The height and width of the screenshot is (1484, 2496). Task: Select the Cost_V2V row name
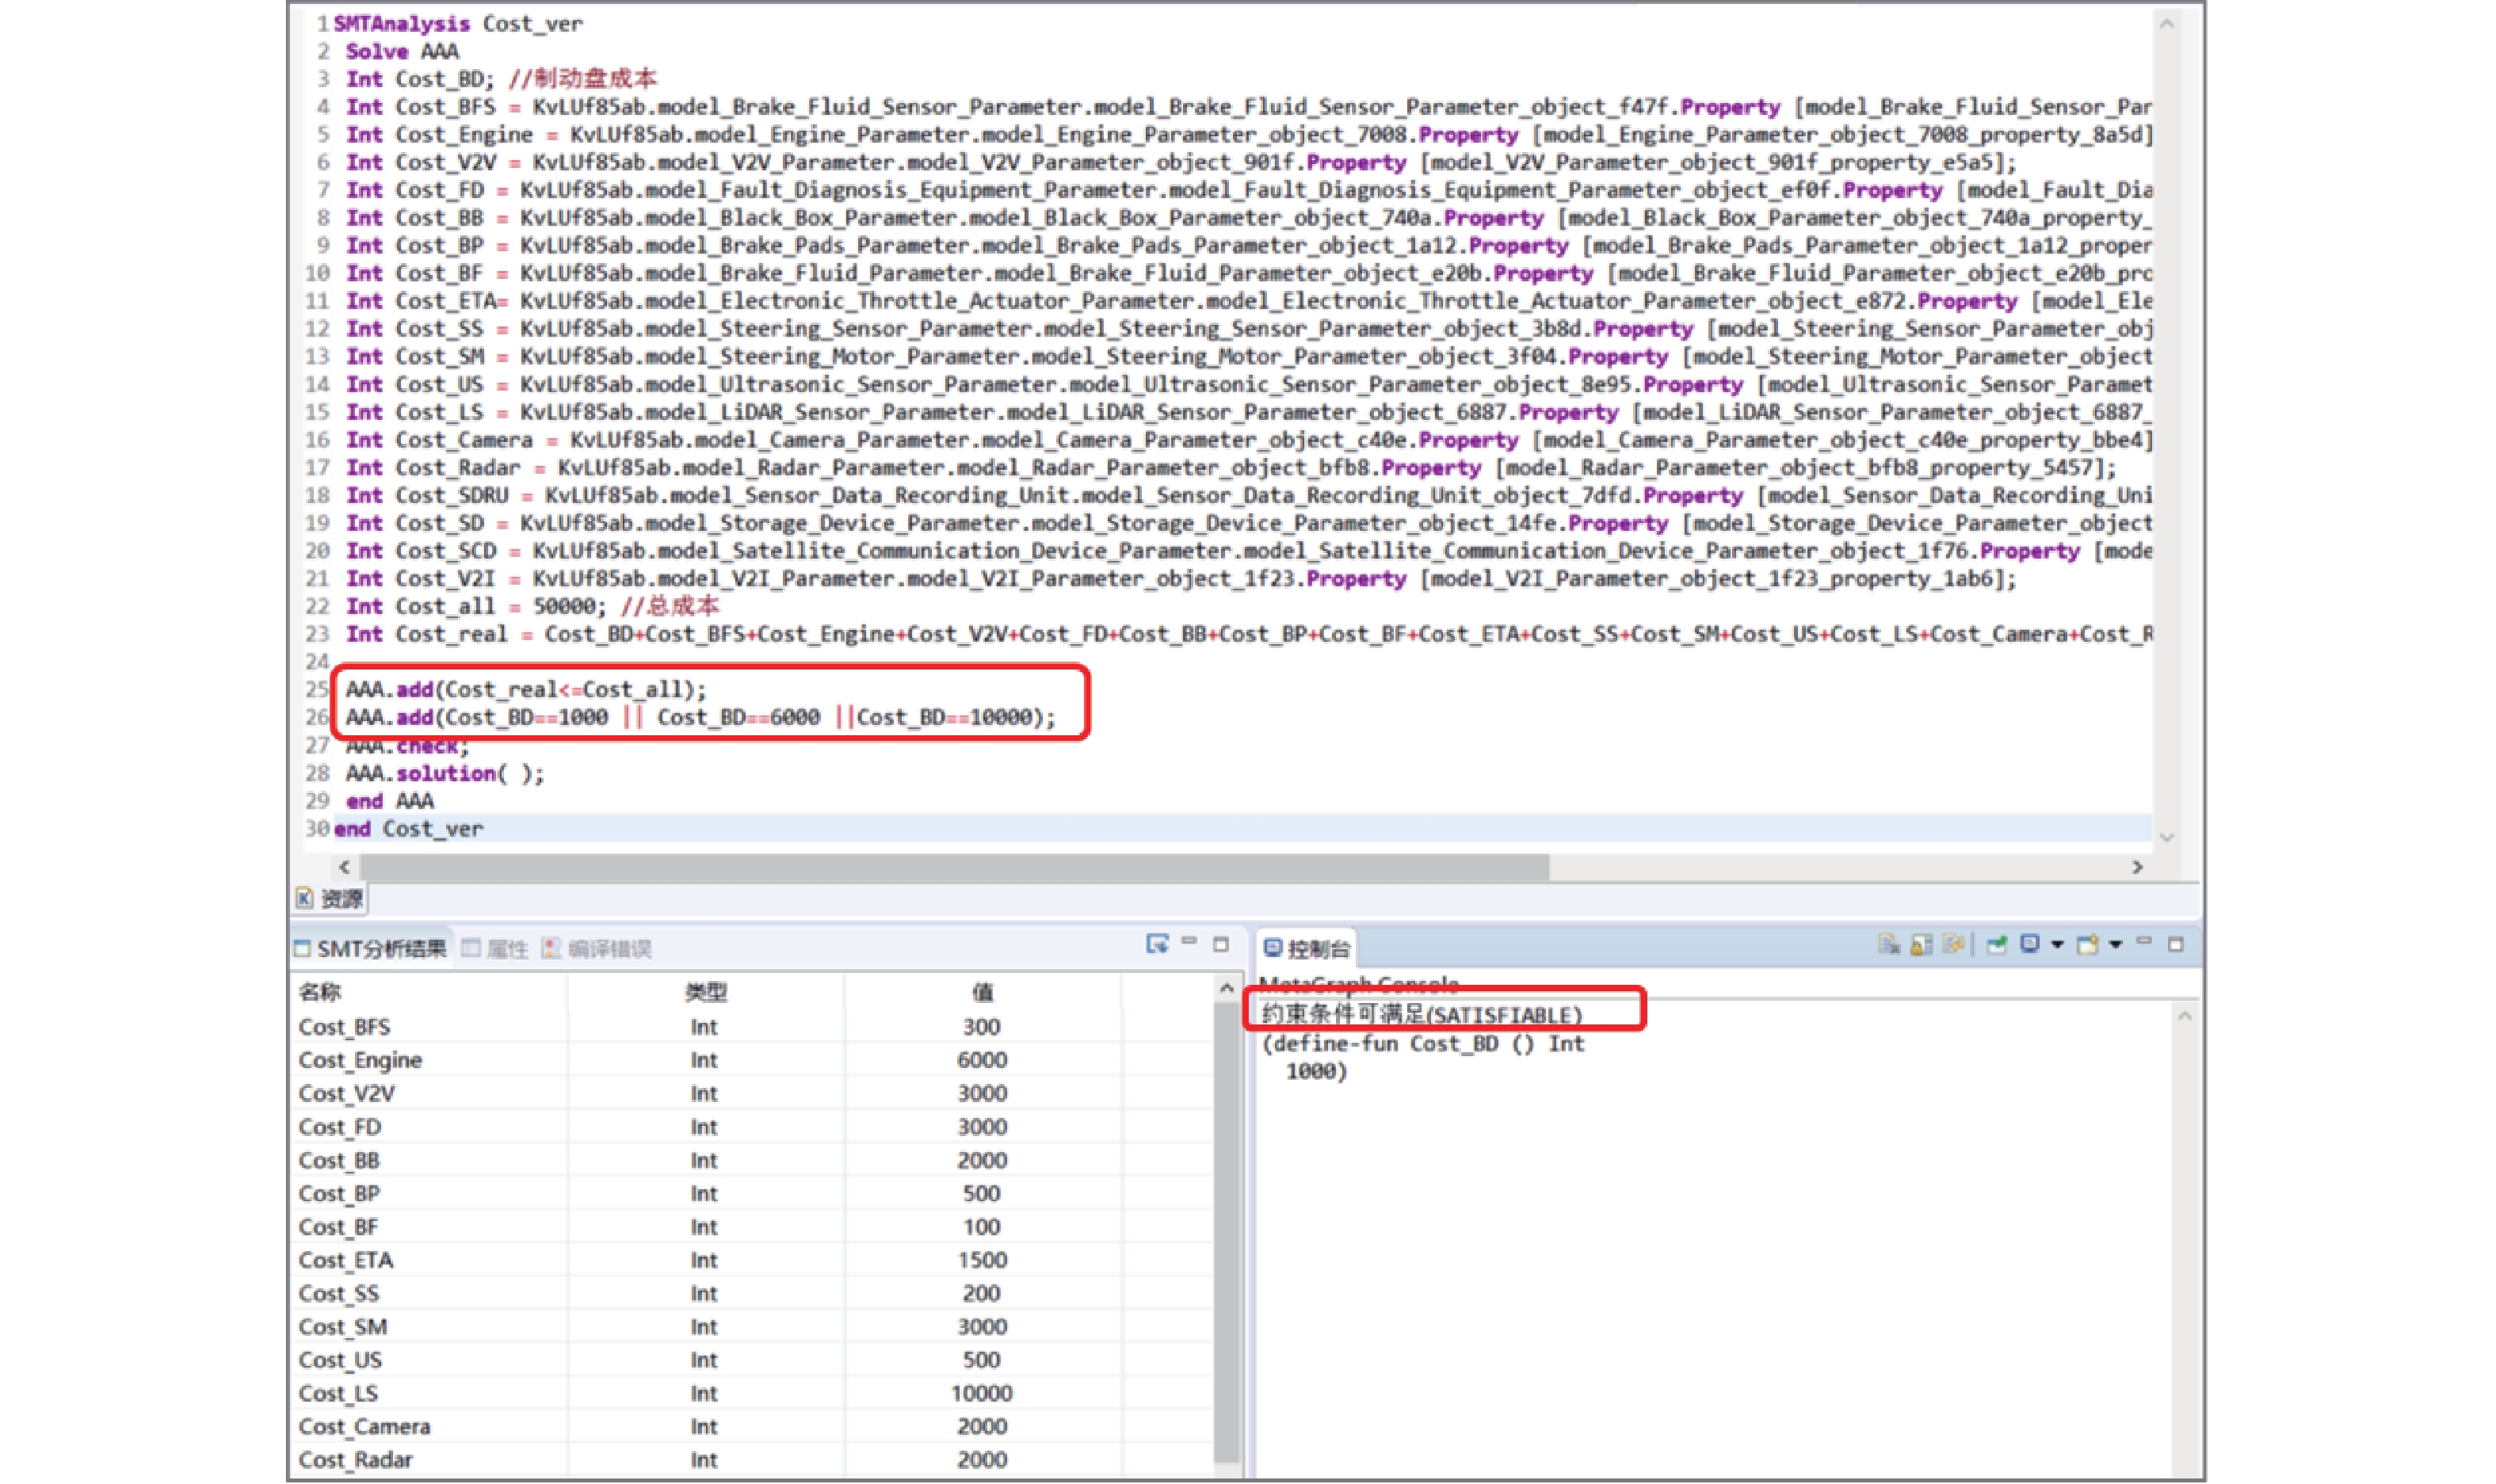(346, 1093)
